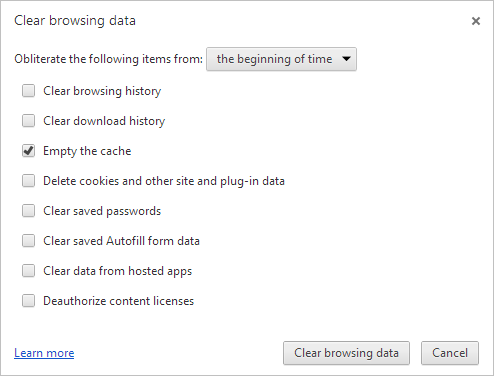494x376 pixels.
Task: Open the Learn more link
Action: point(44,353)
